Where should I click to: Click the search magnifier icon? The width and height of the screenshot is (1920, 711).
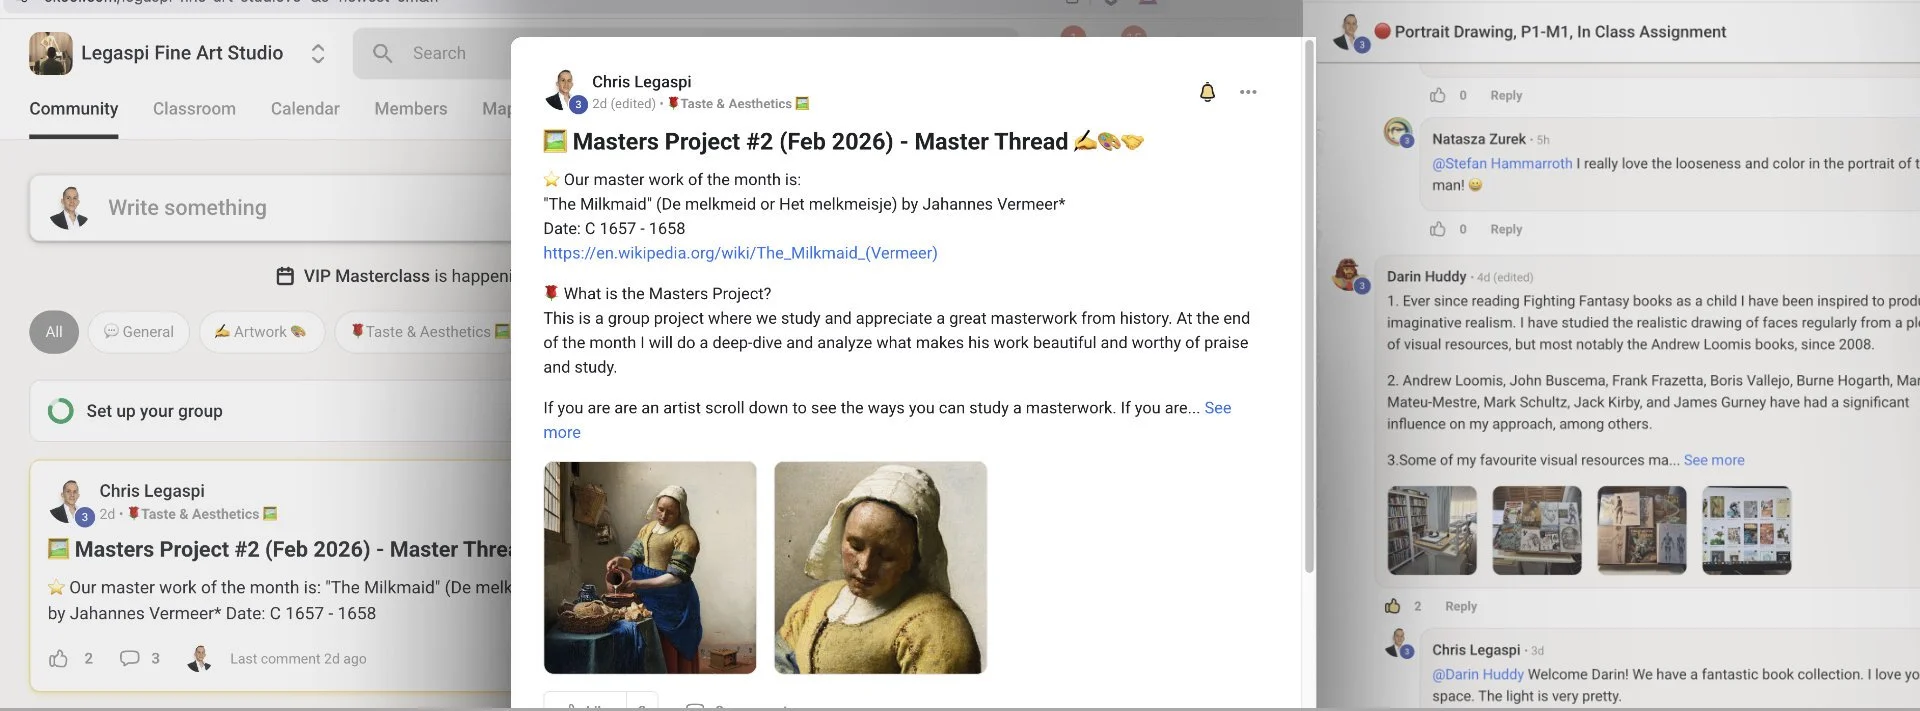coord(383,53)
